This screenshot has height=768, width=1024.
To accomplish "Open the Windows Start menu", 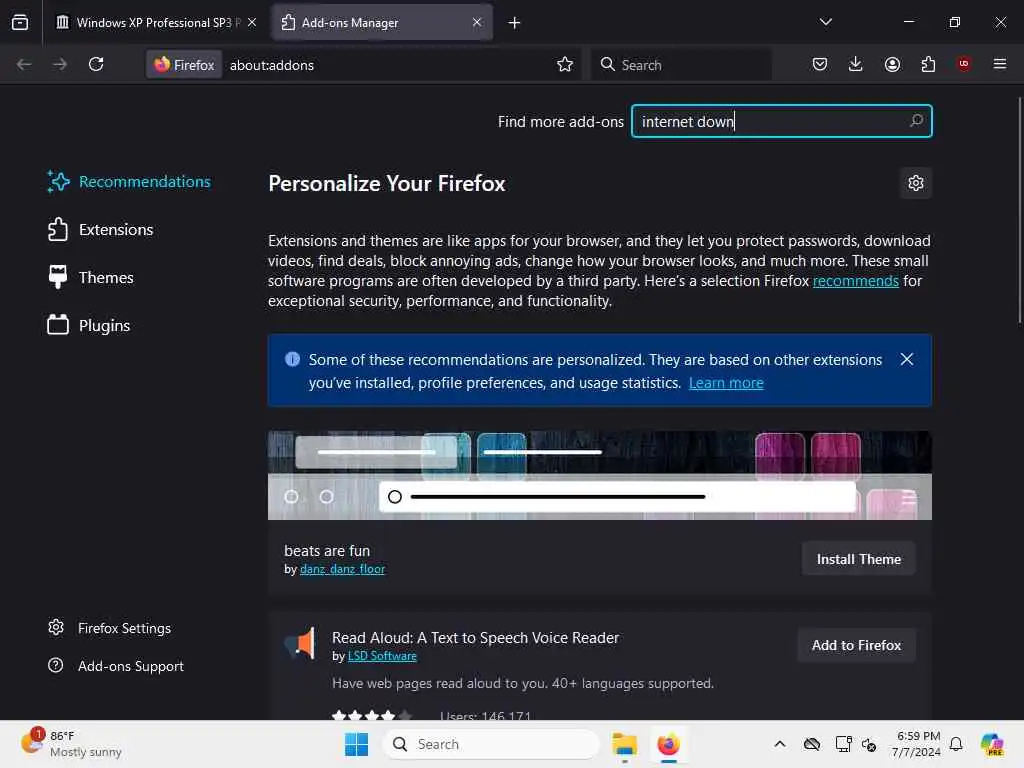I will tap(357, 744).
